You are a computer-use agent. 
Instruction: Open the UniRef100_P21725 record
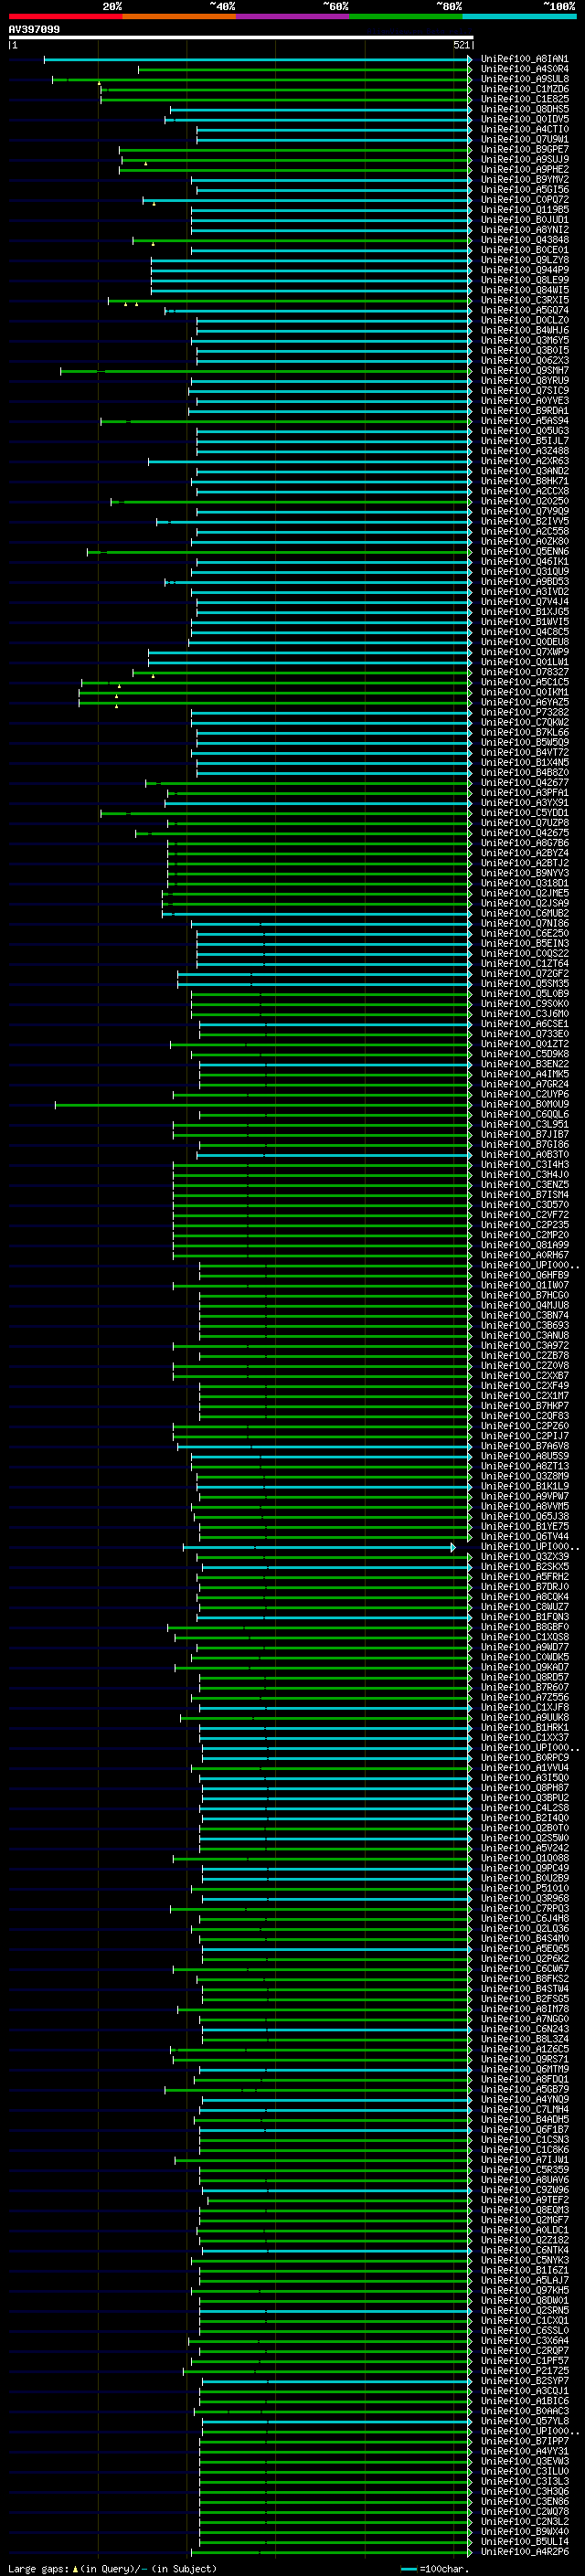click(x=524, y=2372)
